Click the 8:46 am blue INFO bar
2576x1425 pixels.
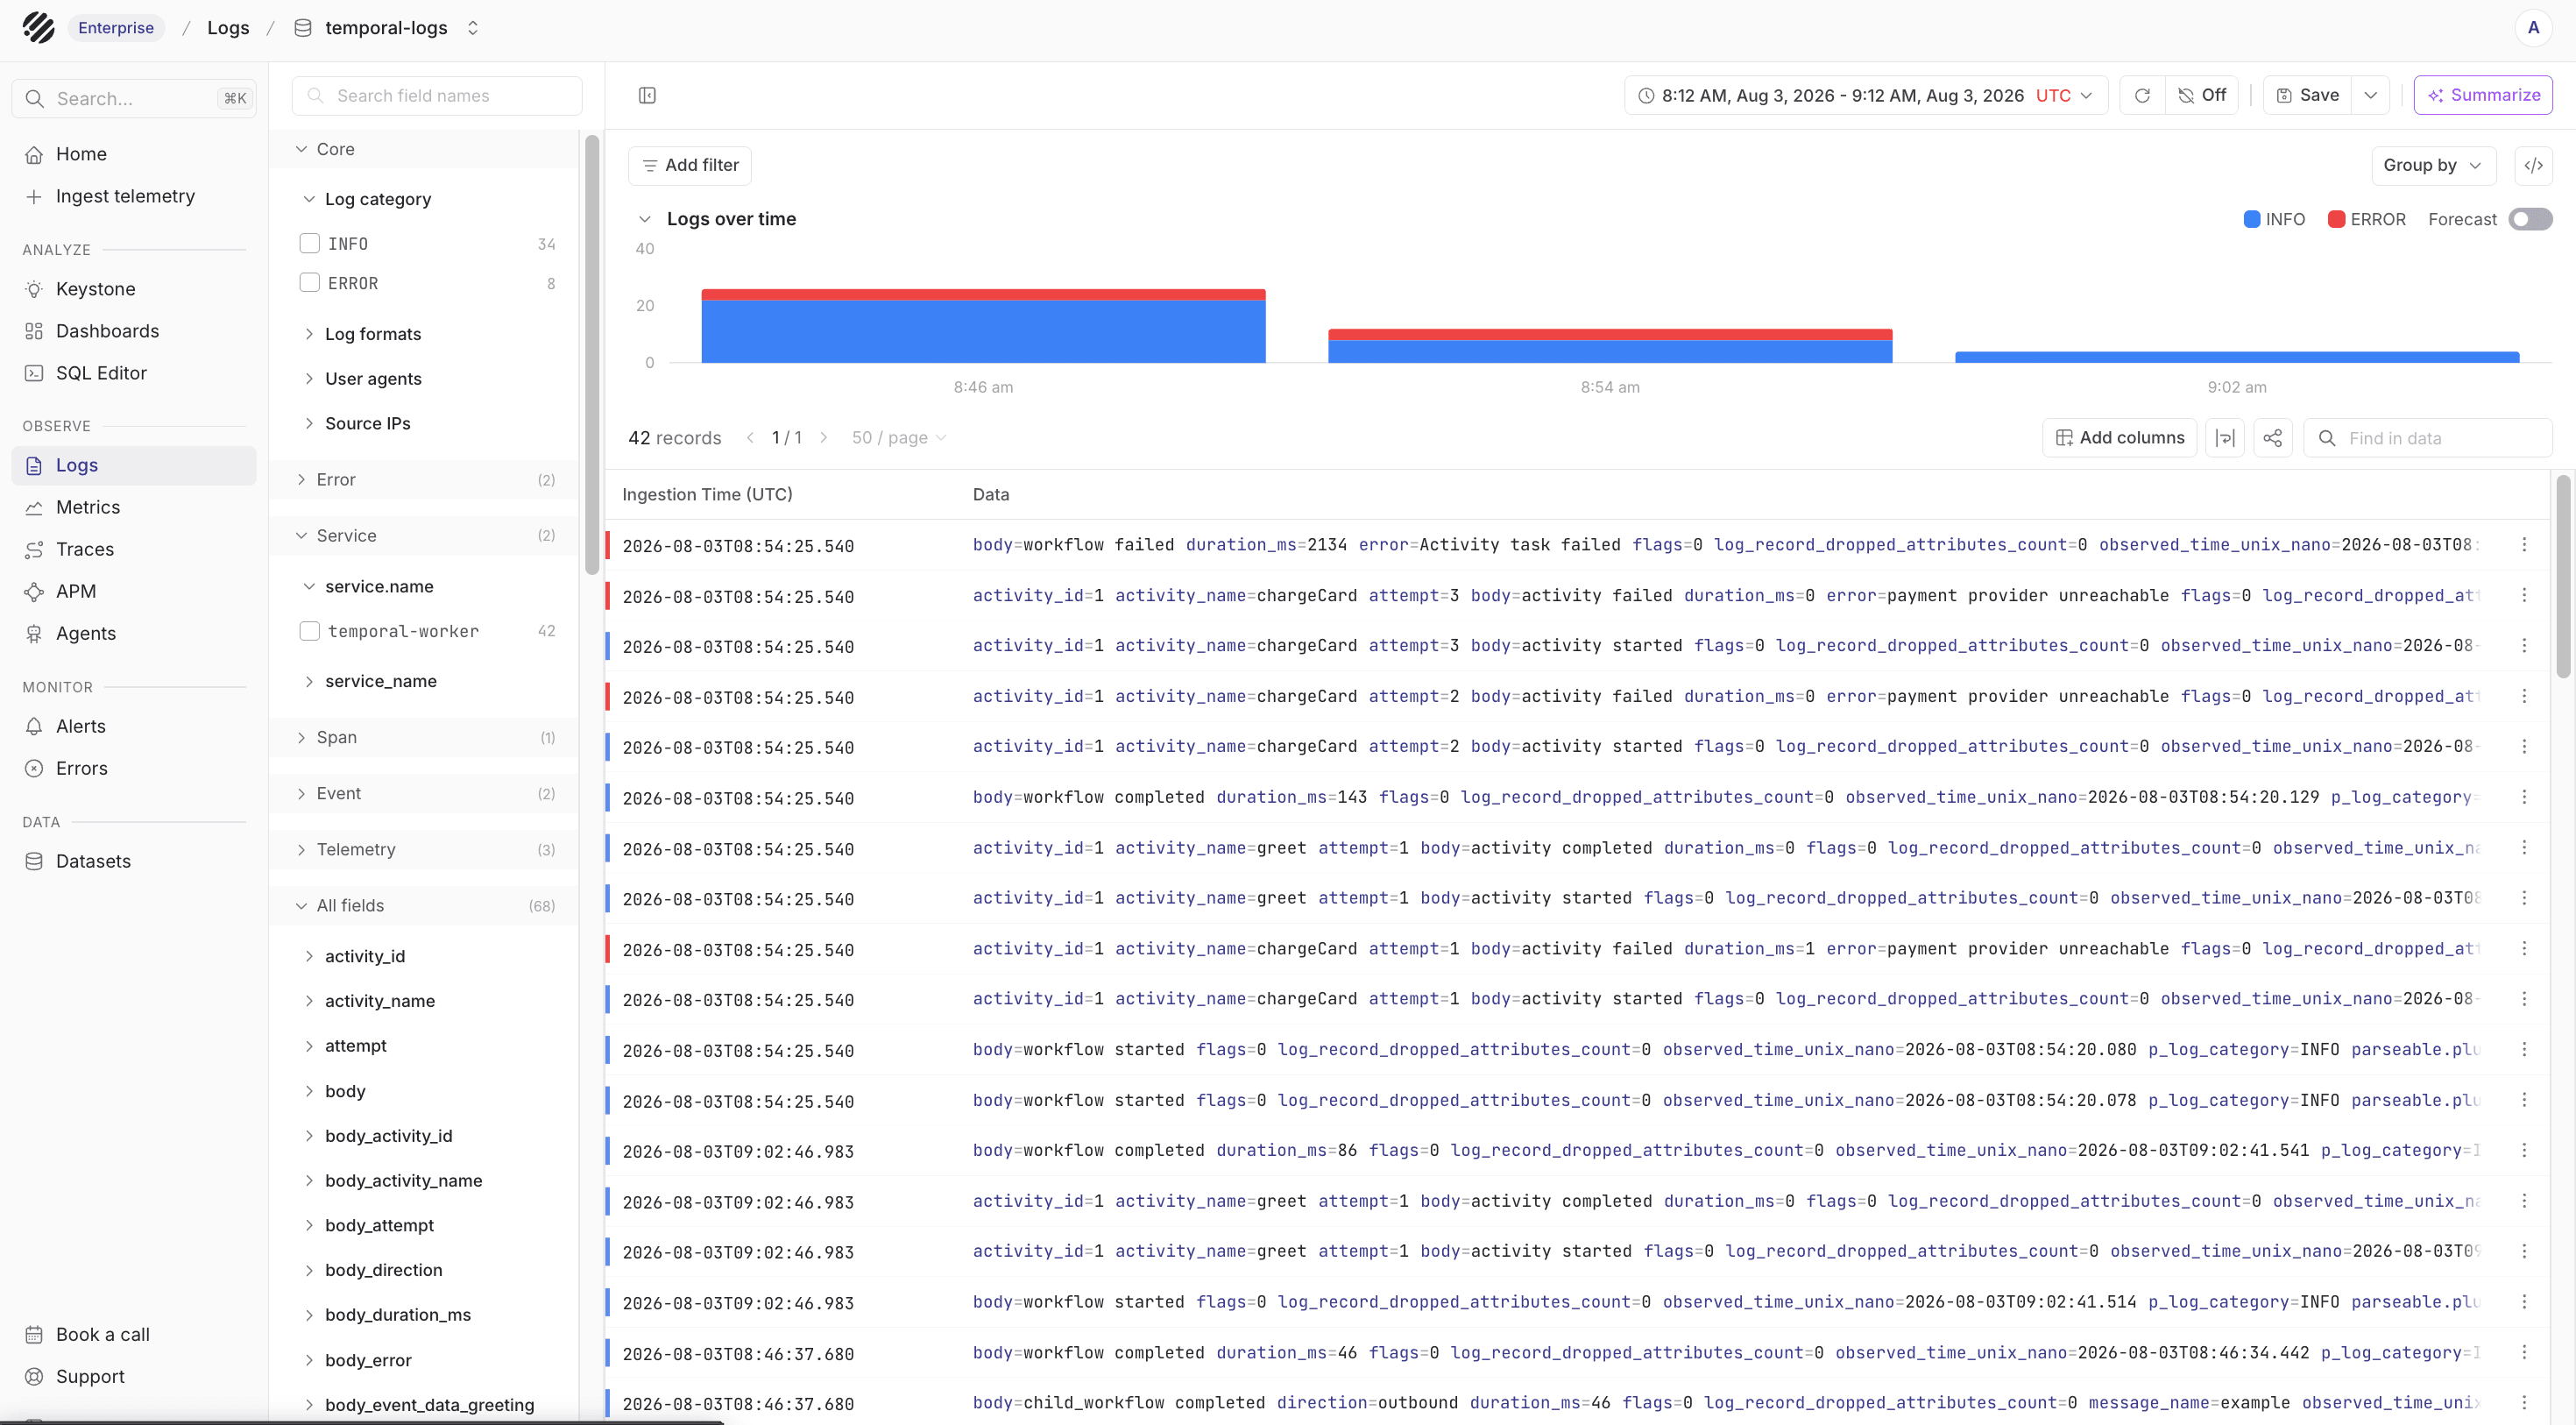click(x=983, y=331)
